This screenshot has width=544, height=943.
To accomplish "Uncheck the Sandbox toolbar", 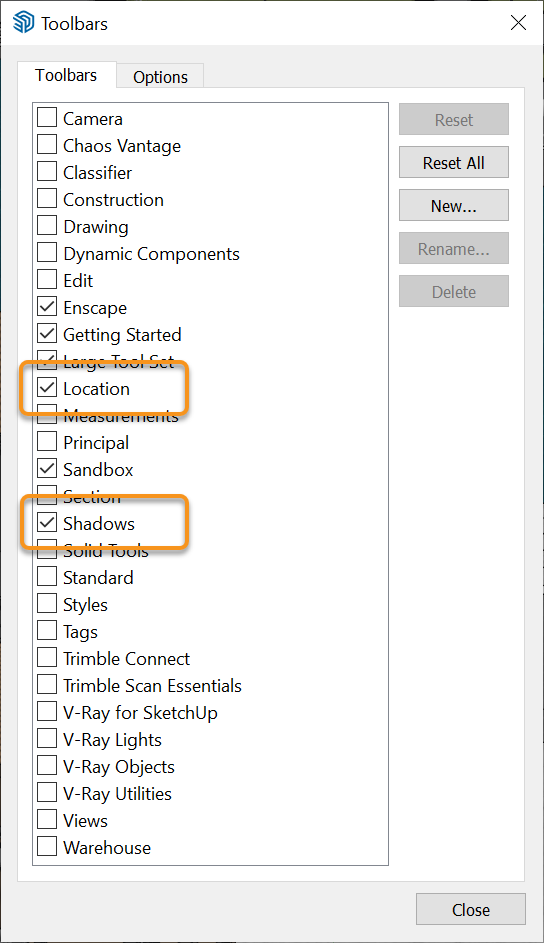I will (x=47, y=468).
